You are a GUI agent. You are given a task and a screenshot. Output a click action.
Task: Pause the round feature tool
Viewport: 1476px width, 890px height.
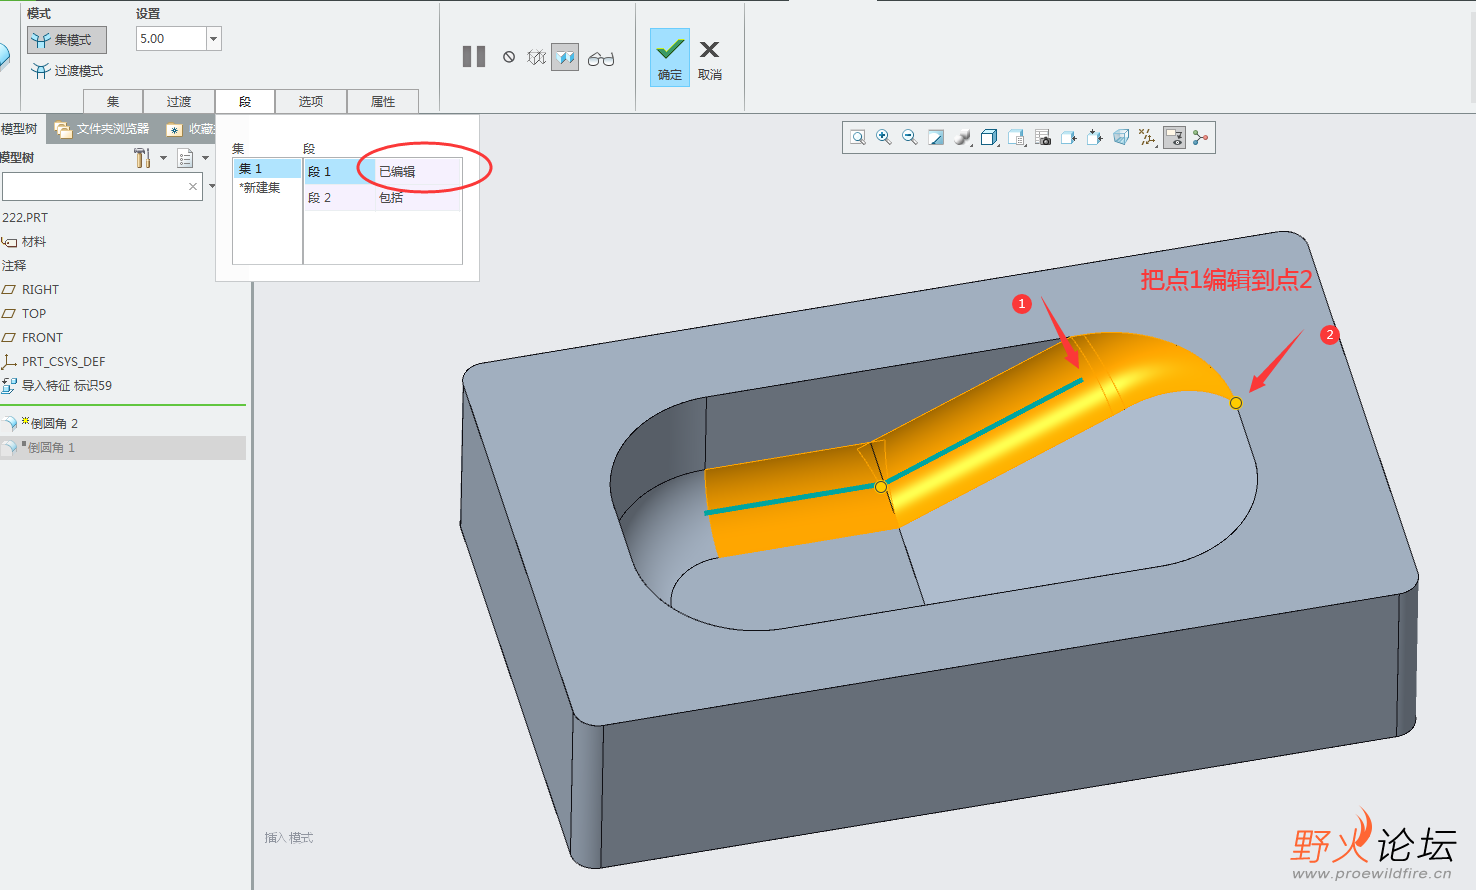[x=474, y=57]
